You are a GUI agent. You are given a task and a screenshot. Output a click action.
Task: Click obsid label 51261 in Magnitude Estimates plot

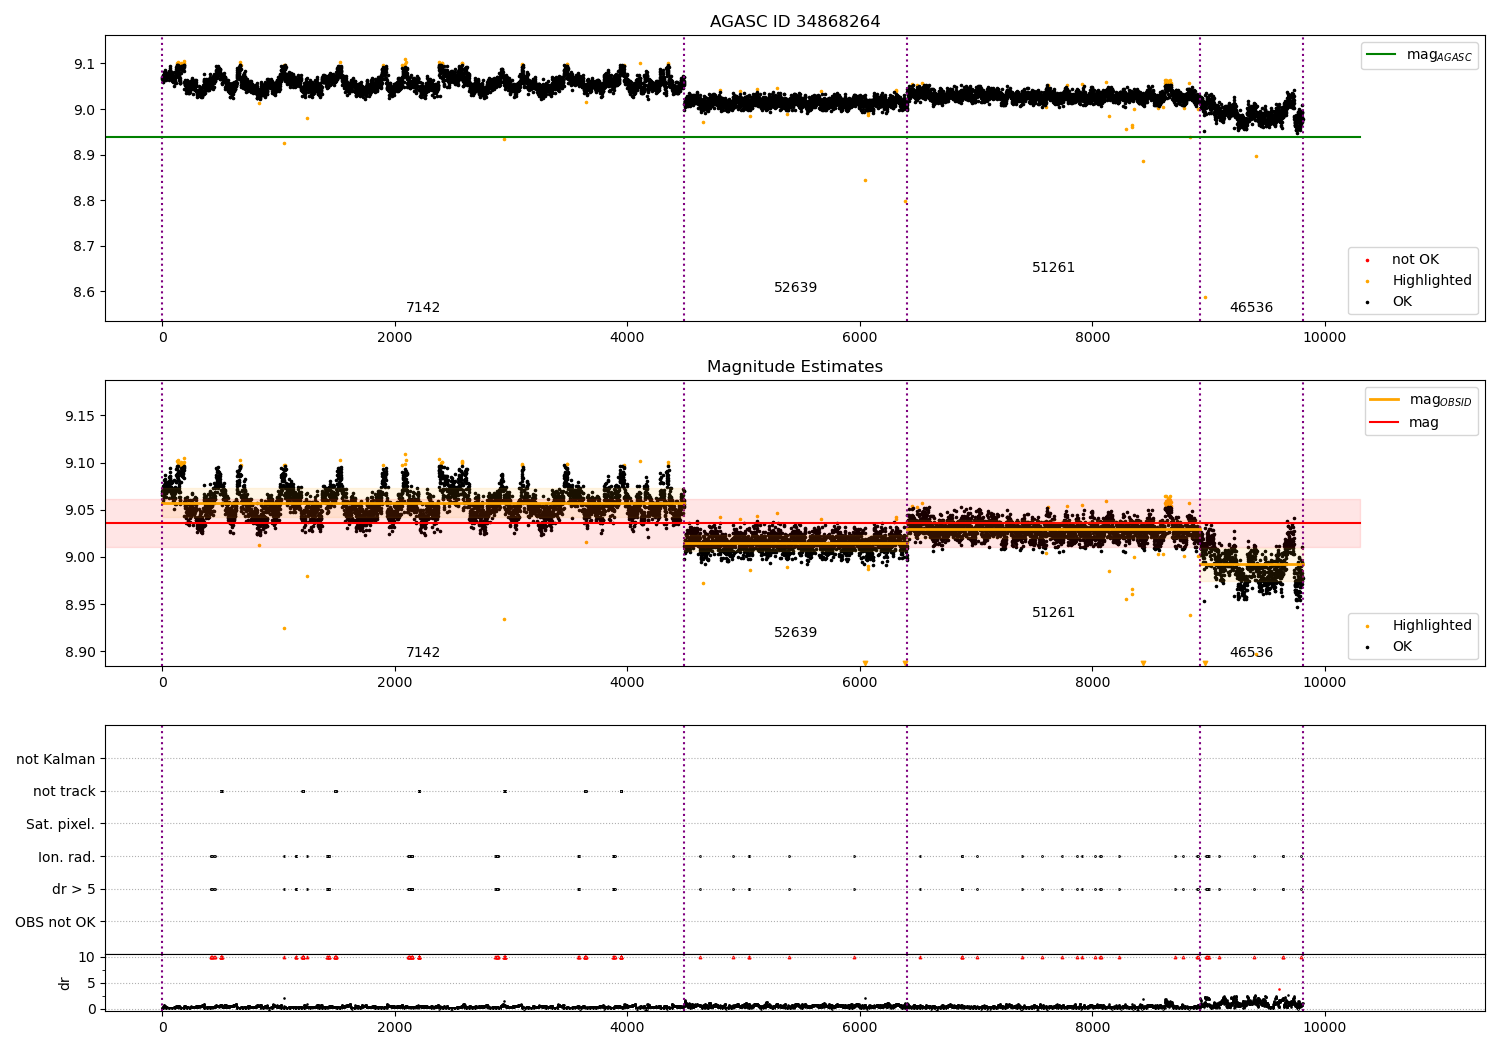[1054, 613]
